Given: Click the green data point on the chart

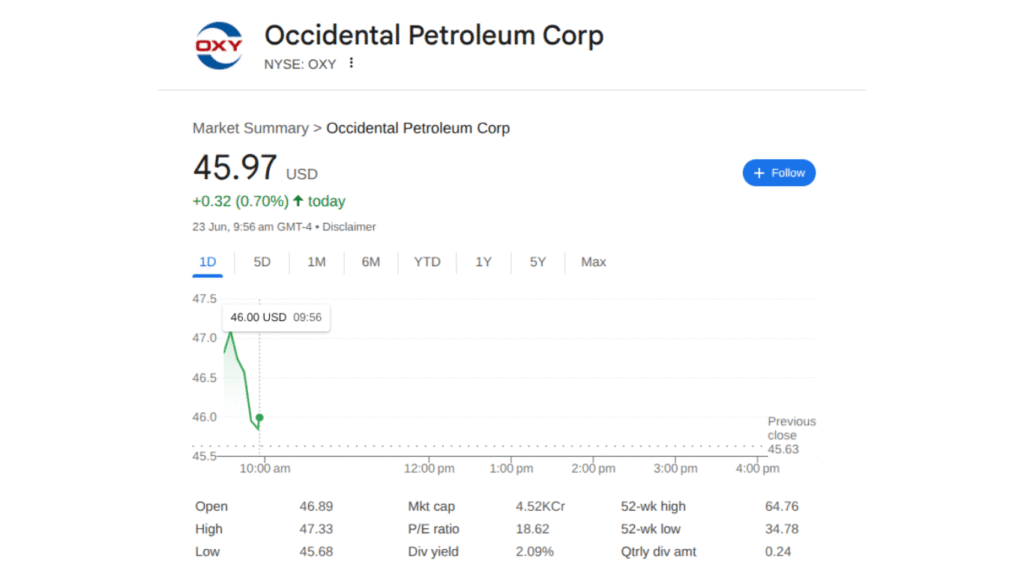Looking at the screenshot, I should click(x=258, y=418).
